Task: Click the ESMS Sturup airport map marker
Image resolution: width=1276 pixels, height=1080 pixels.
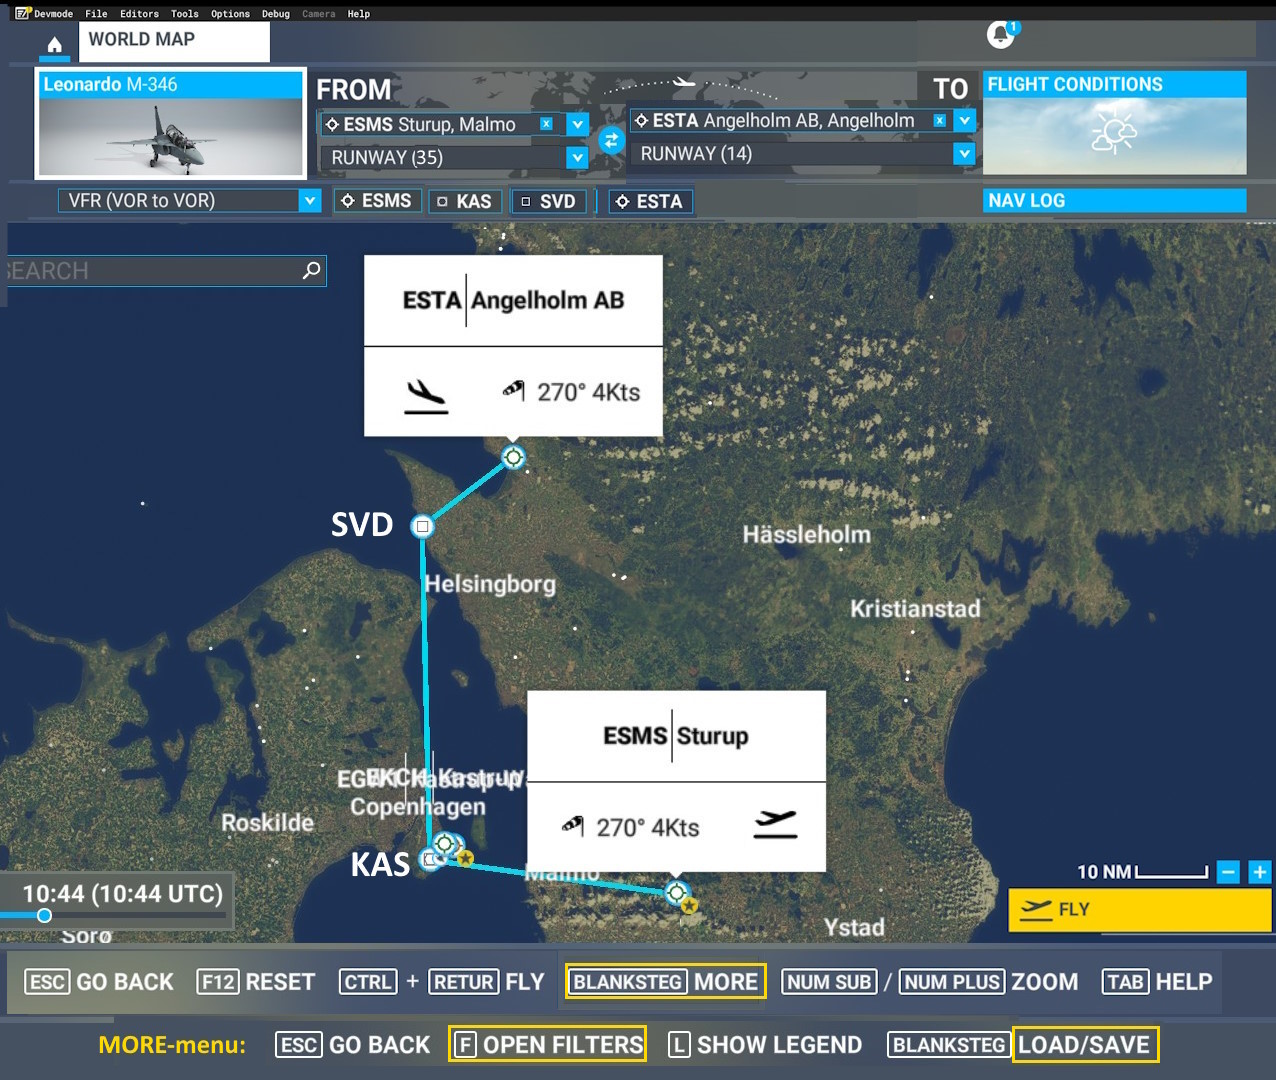Action: [677, 892]
